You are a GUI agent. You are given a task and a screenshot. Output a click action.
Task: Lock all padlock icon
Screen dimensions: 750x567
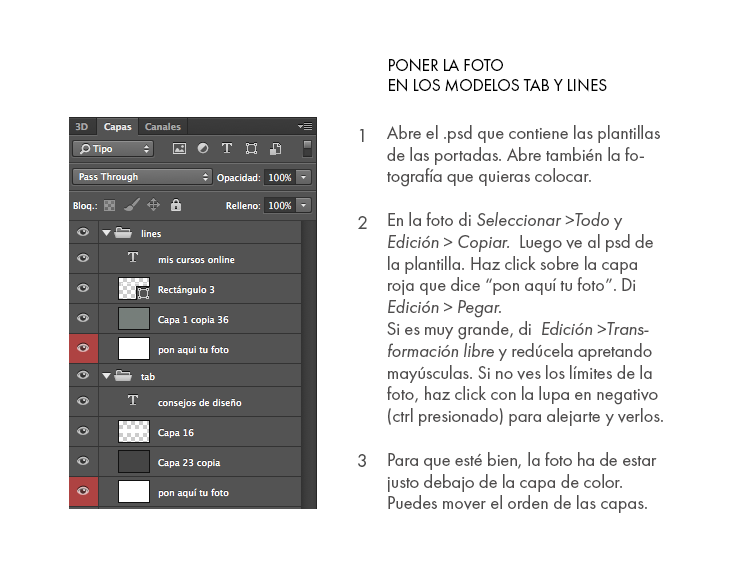pos(176,205)
